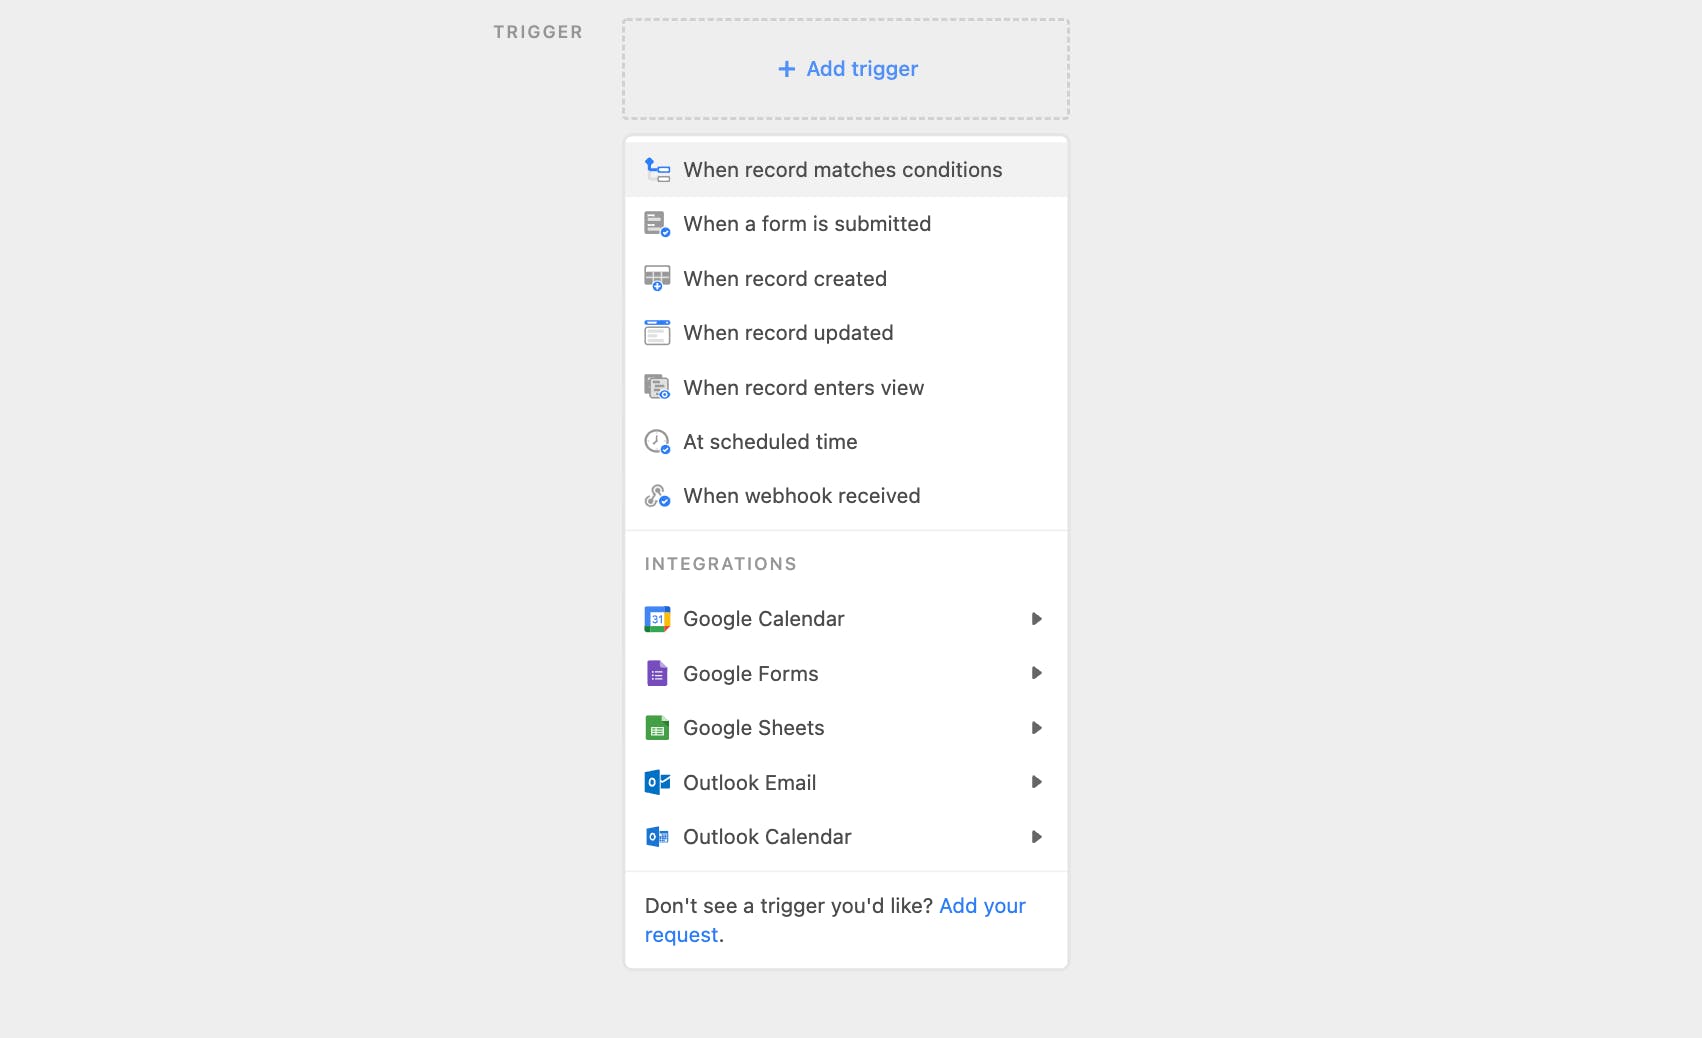The height and width of the screenshot is (1038, 1702).
Task: Open Google Forms integration text
Action: point(751,674)
